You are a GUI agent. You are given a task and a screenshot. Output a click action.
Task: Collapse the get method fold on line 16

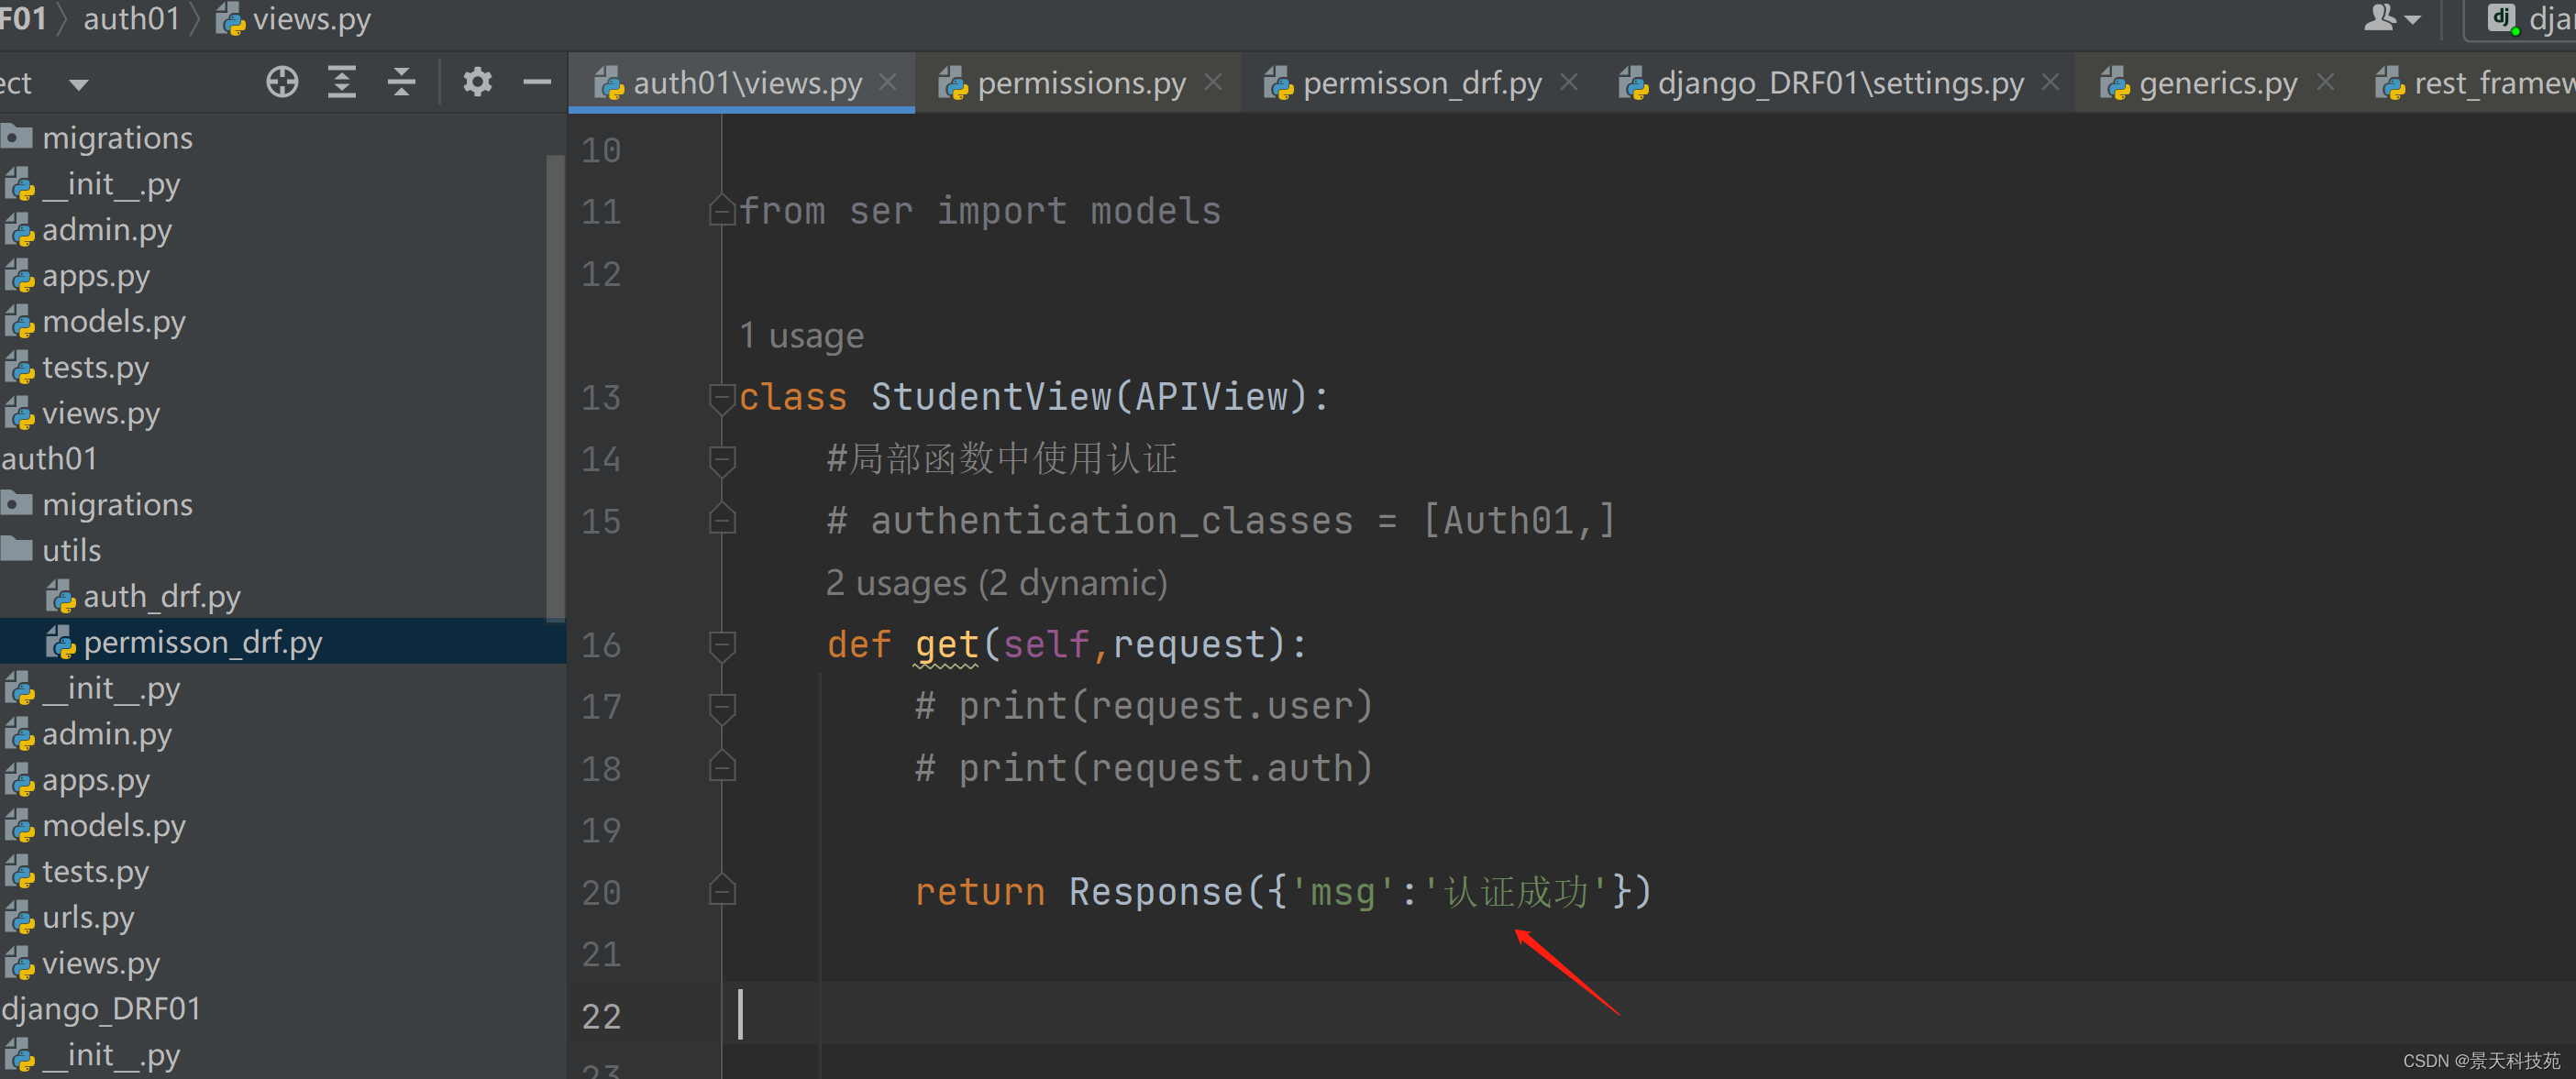[x=722, y=646]
